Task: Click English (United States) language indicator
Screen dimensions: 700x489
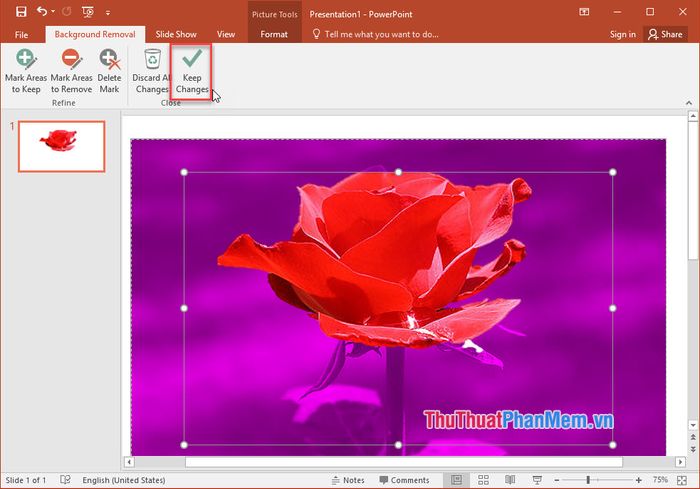Action: pos(124,480)
